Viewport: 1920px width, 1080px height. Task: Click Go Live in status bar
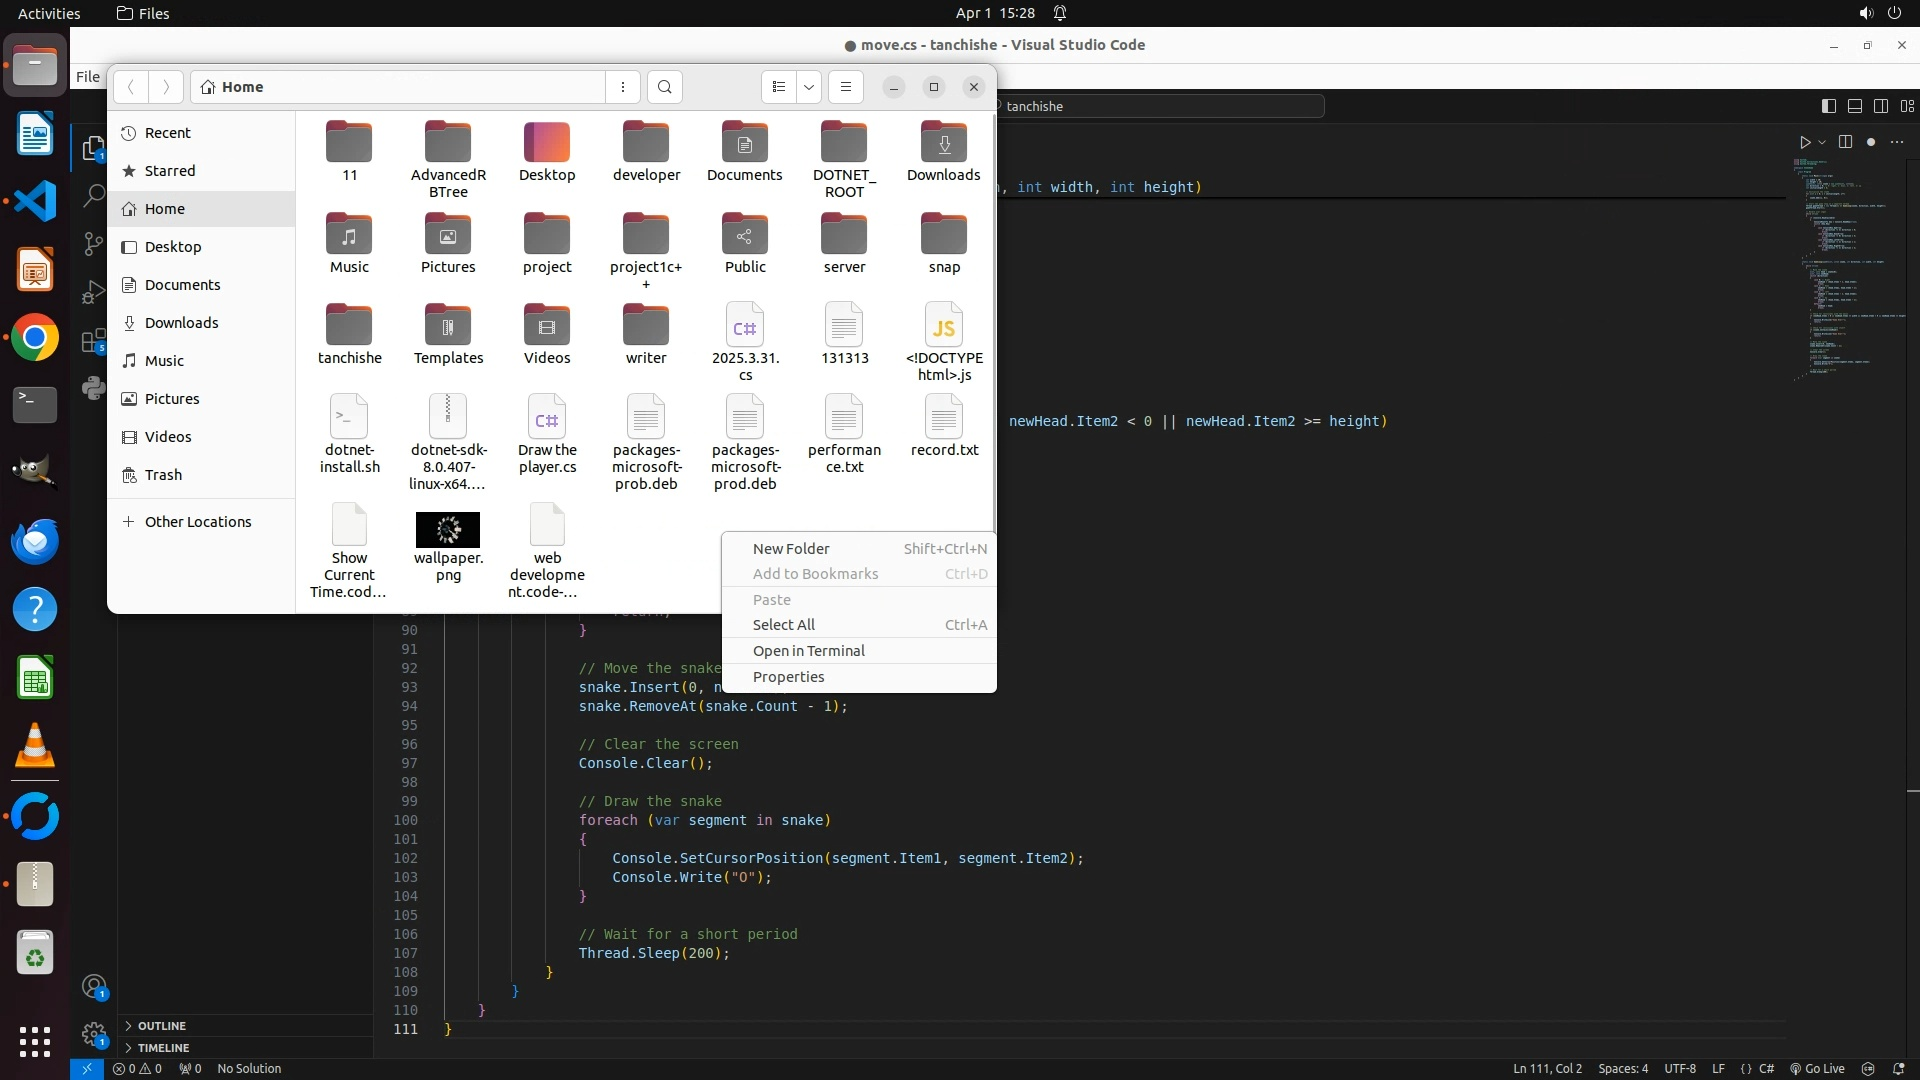click(1817, 1068)
